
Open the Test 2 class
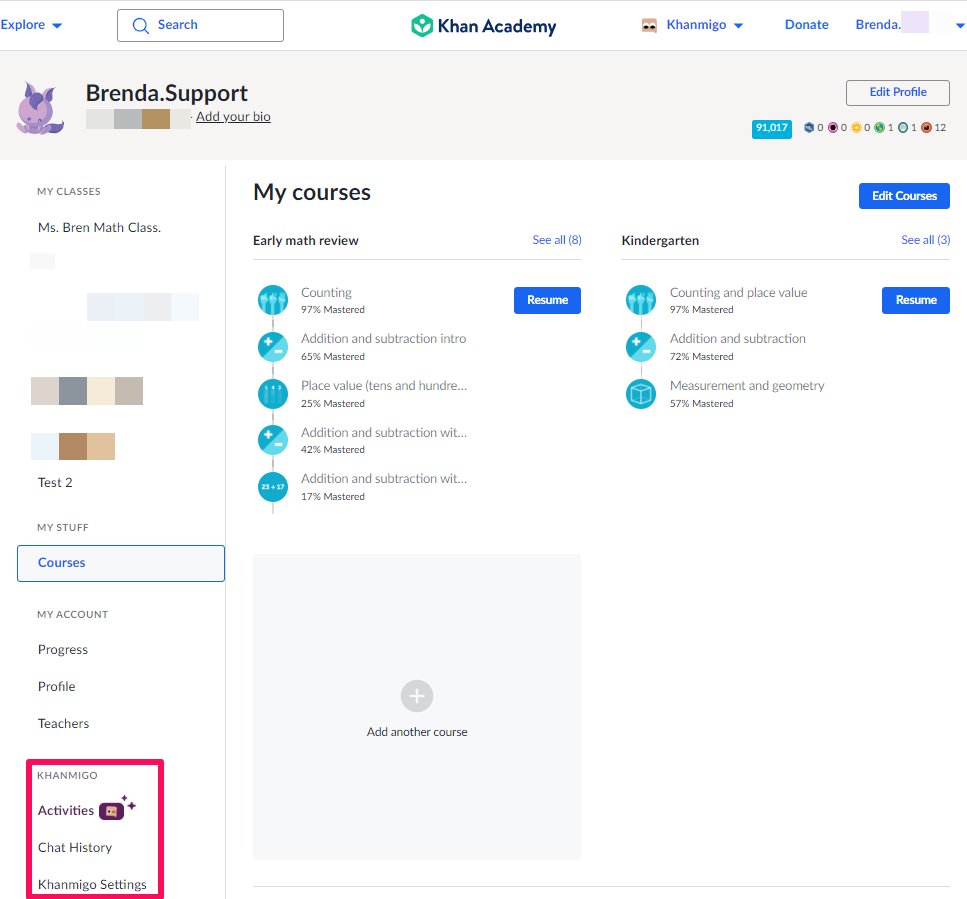(x=55, y=482)
